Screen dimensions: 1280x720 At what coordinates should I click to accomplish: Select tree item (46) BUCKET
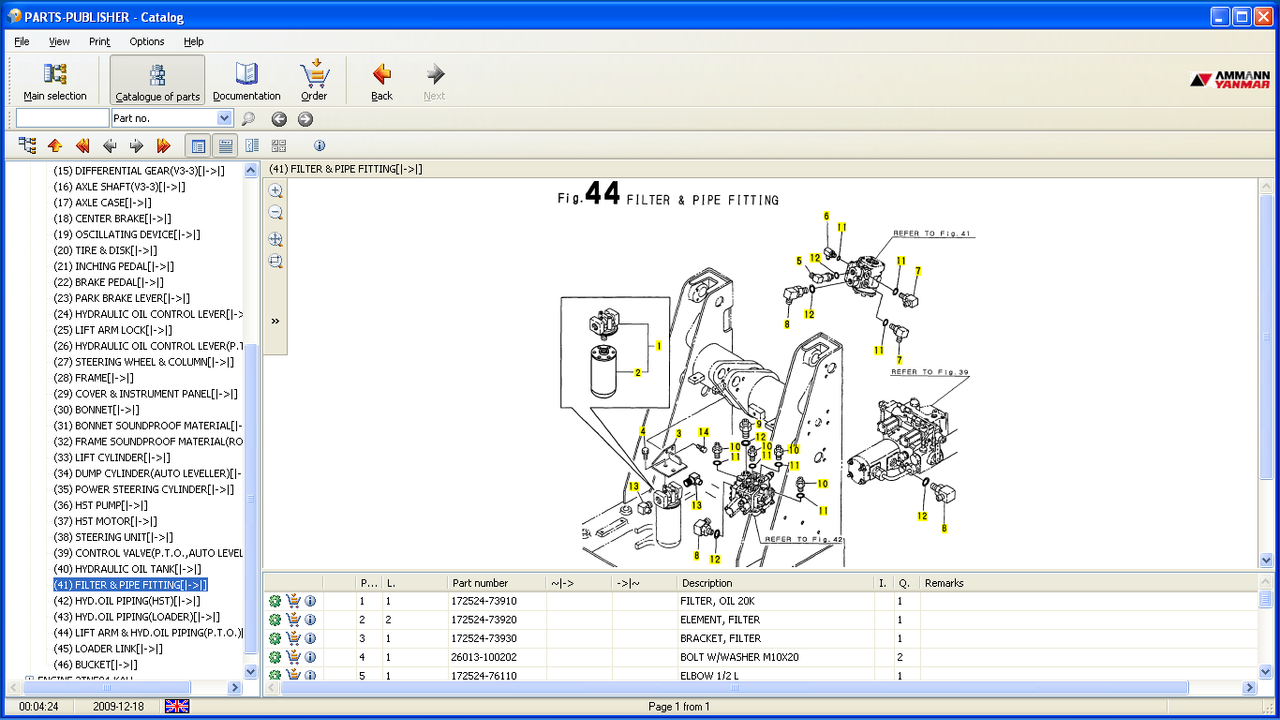click(96, 665)
